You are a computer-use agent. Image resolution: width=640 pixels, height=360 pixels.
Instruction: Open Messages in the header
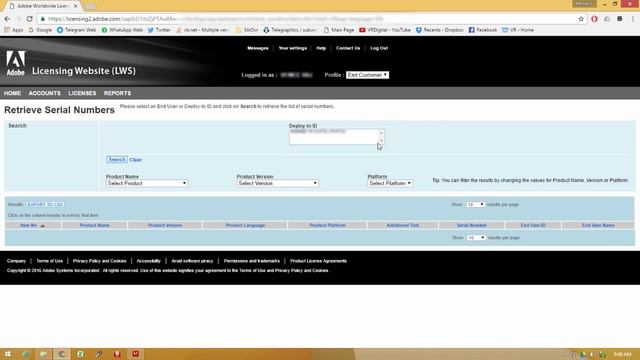[x=258, y=48]
